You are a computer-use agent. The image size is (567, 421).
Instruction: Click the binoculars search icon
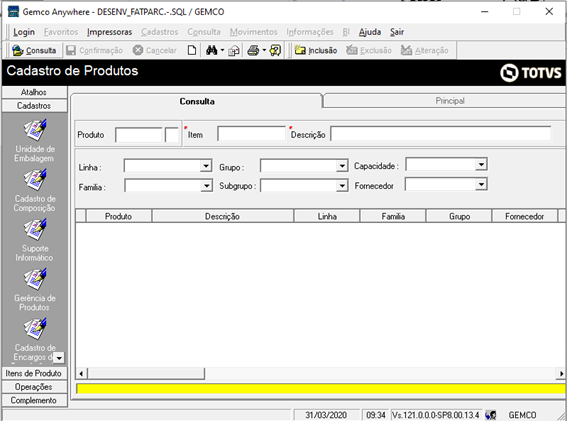(212, 50)
